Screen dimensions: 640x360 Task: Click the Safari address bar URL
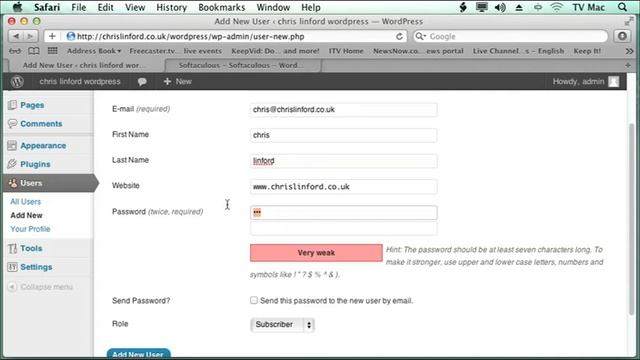(190, 36)
